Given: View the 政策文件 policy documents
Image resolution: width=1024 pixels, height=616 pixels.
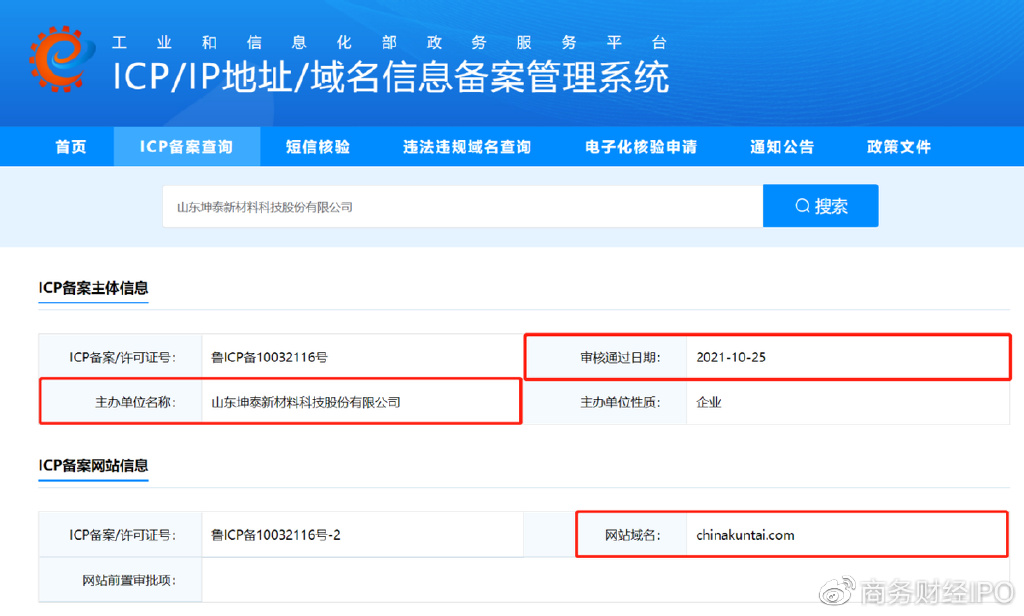Looking at the screenshot, I should (898, 146).
